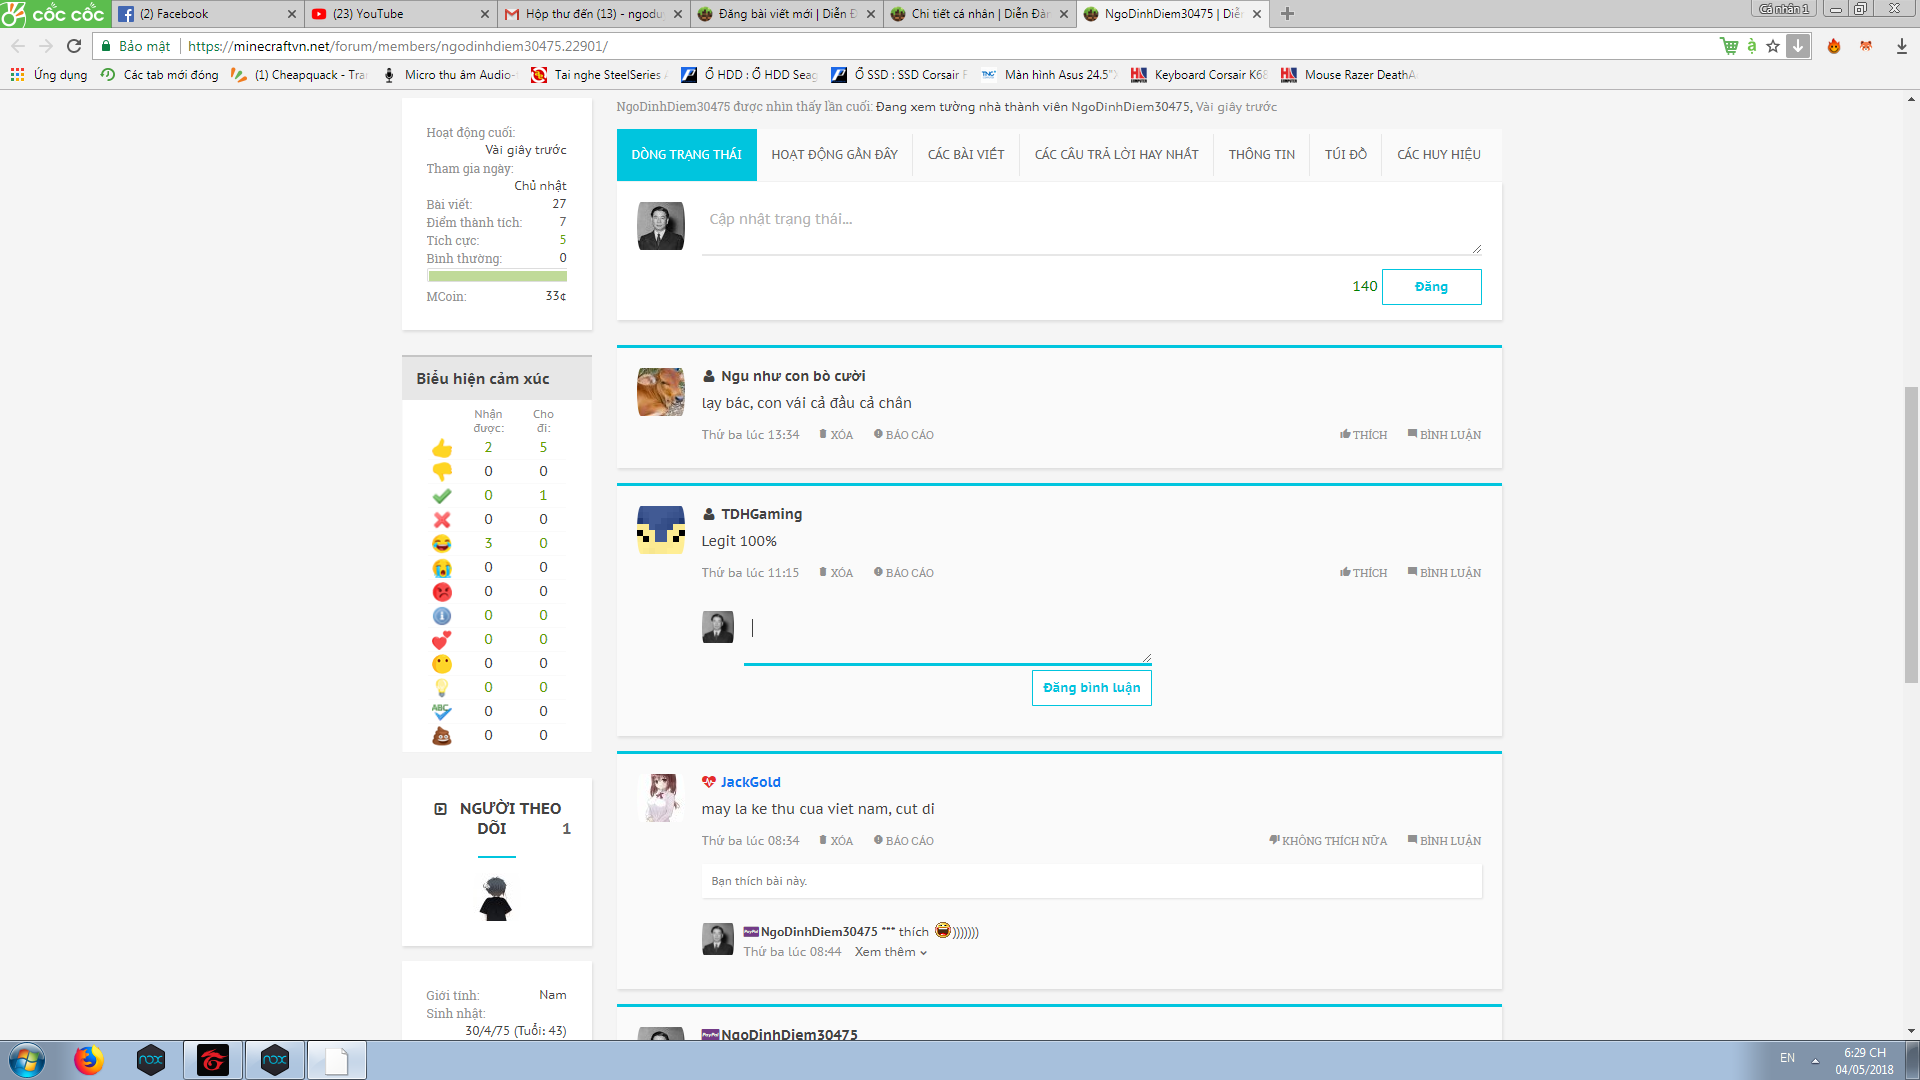Show hidden system tray icons arrow
1920x1080 pixels.
1815,1060
